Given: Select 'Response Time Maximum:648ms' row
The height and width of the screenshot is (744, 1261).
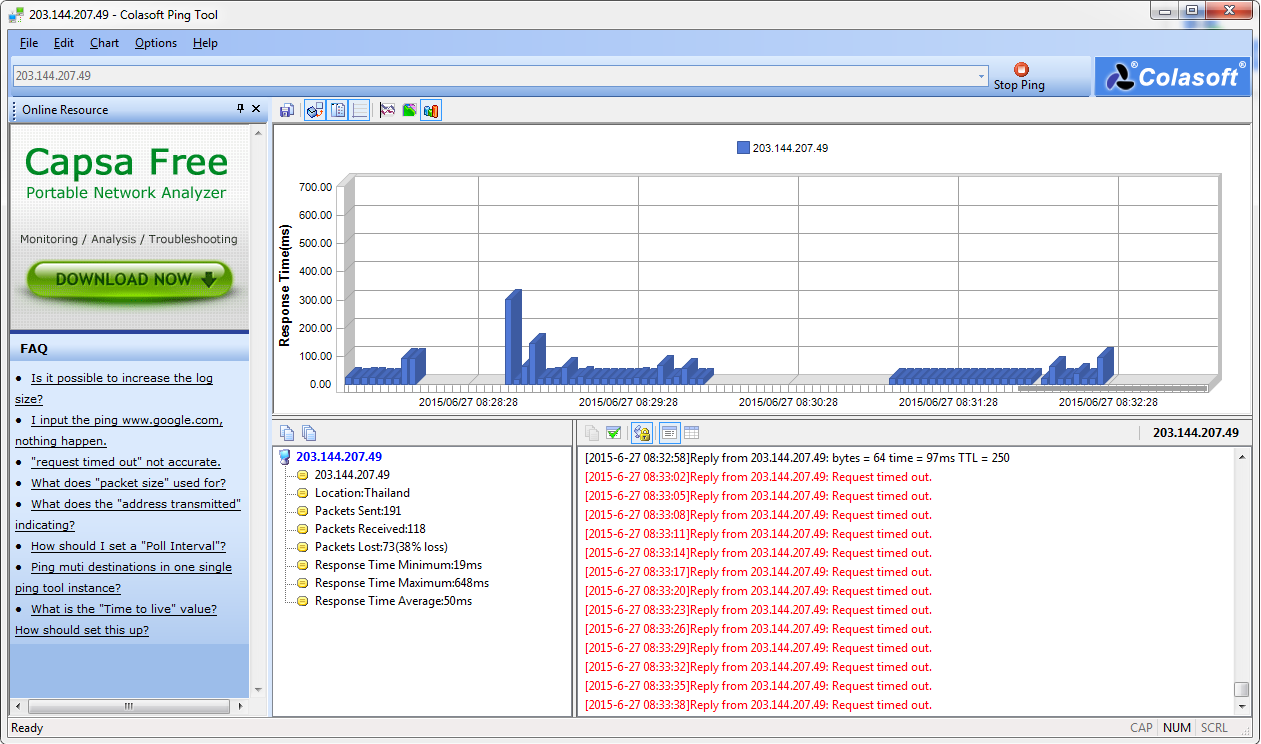Looking at the screenshot, I should click(402, 583).
